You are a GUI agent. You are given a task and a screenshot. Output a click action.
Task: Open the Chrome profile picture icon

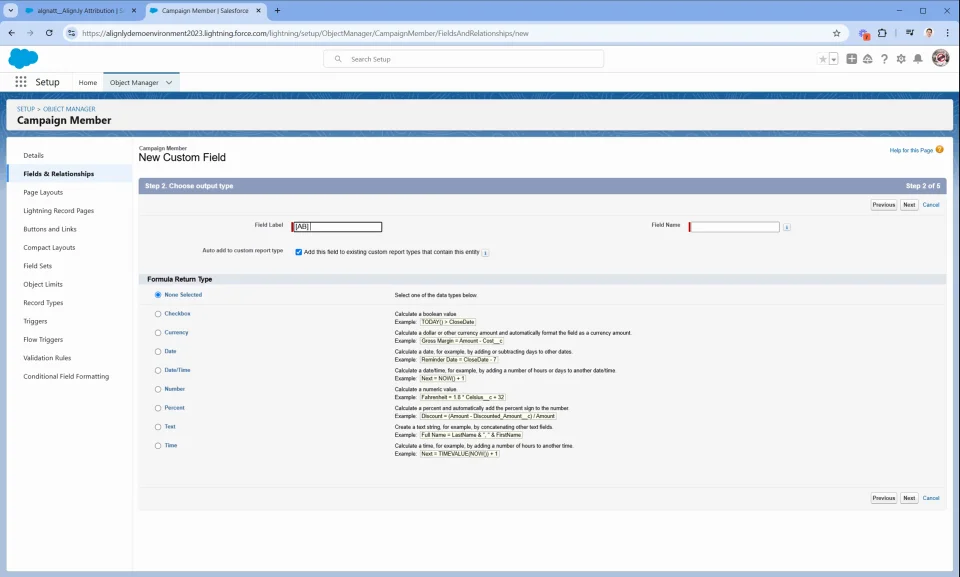[929, 33]
